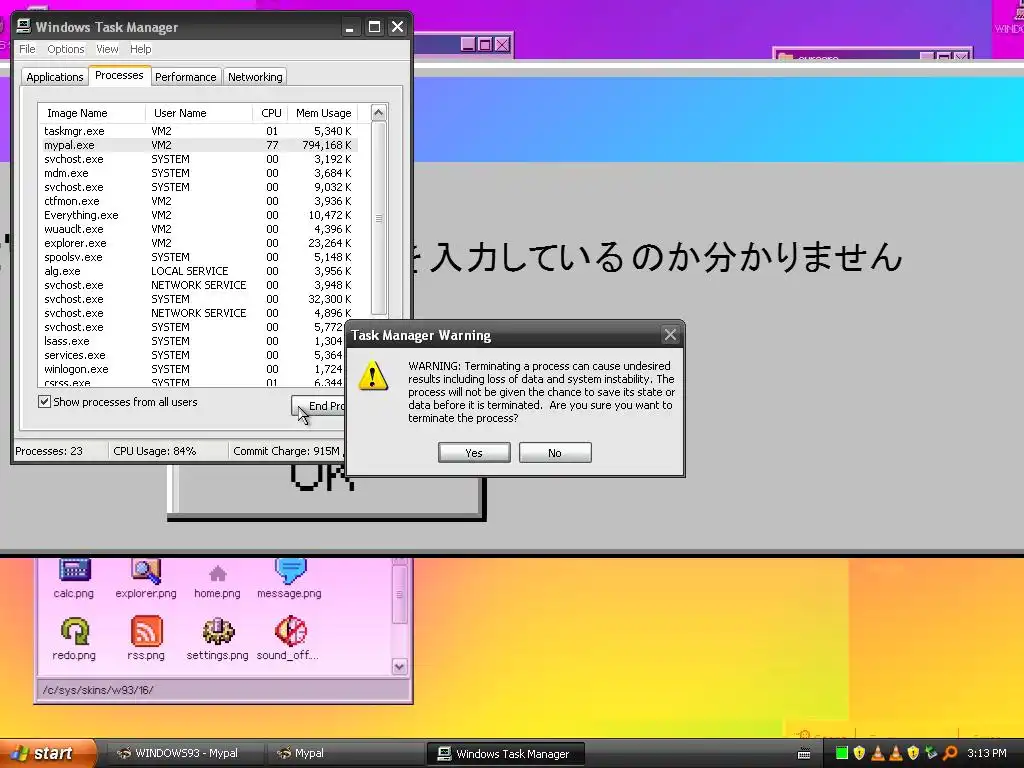The height and width of the screenshot is (768, 1024).
Task: Minimize the small purple background window
Action: (468, 44)
